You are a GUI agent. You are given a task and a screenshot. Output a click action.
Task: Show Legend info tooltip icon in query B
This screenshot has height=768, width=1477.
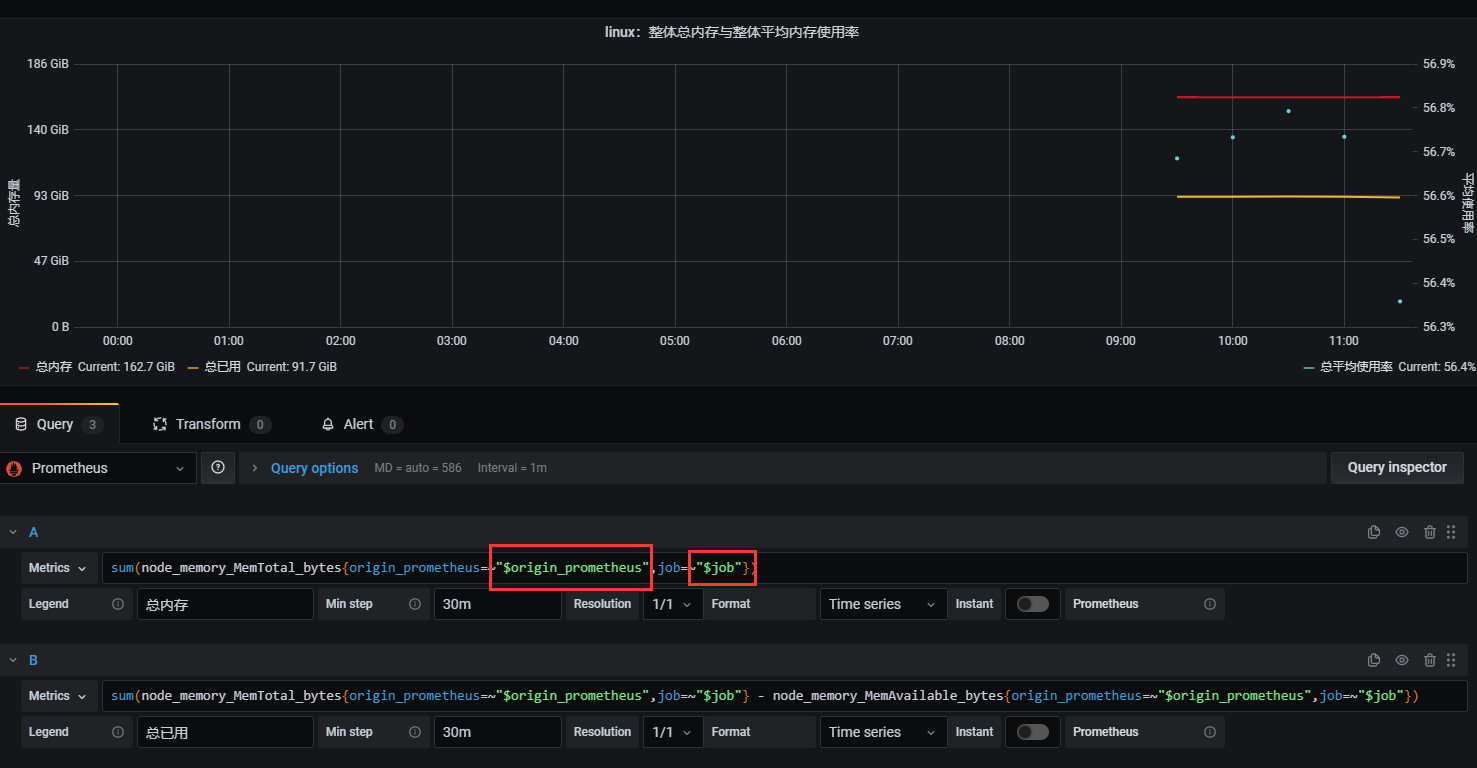tap(118, 732)
